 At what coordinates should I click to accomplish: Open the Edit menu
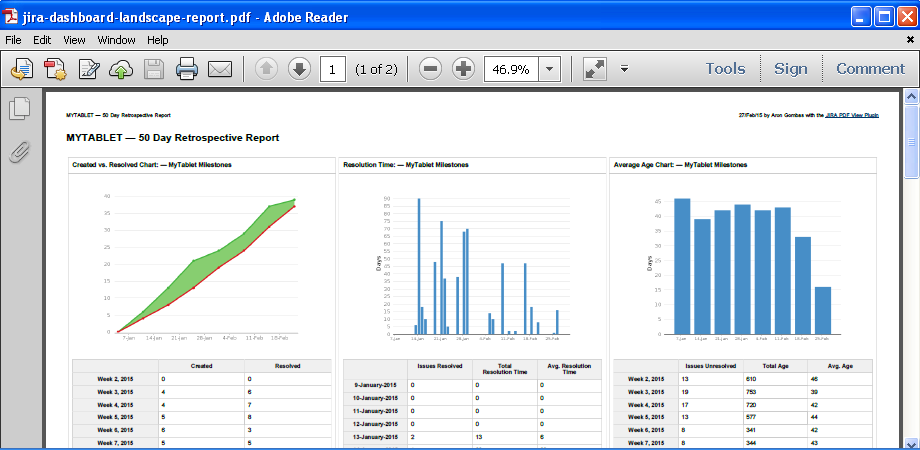click(42, 40)
